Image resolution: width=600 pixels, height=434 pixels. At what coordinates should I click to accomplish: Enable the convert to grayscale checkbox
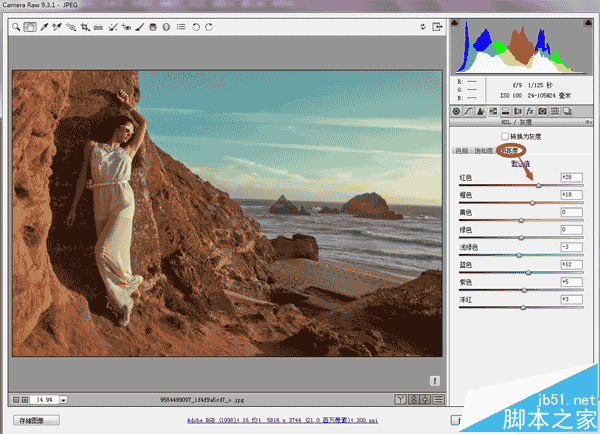[505, 136]
